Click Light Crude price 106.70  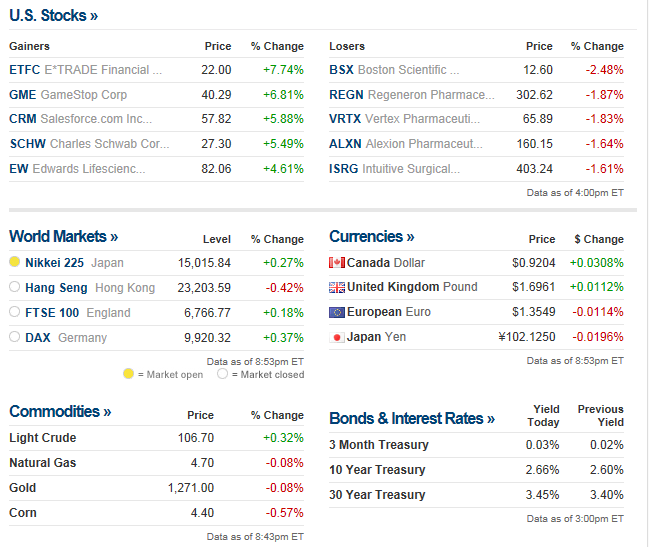click(196, 438)
